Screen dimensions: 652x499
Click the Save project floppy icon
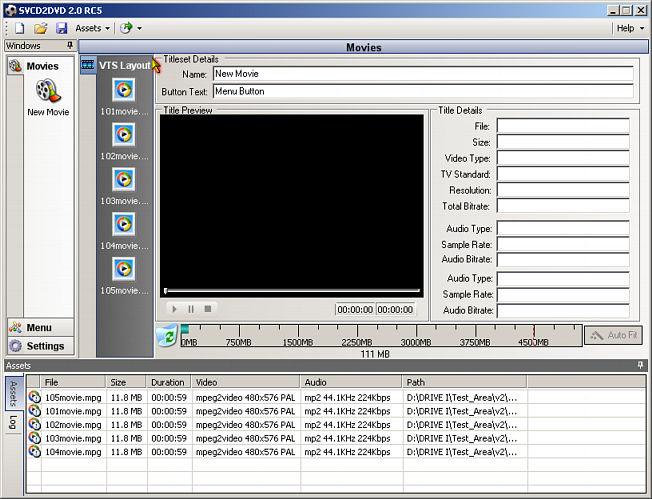click(x=62, y=28)
